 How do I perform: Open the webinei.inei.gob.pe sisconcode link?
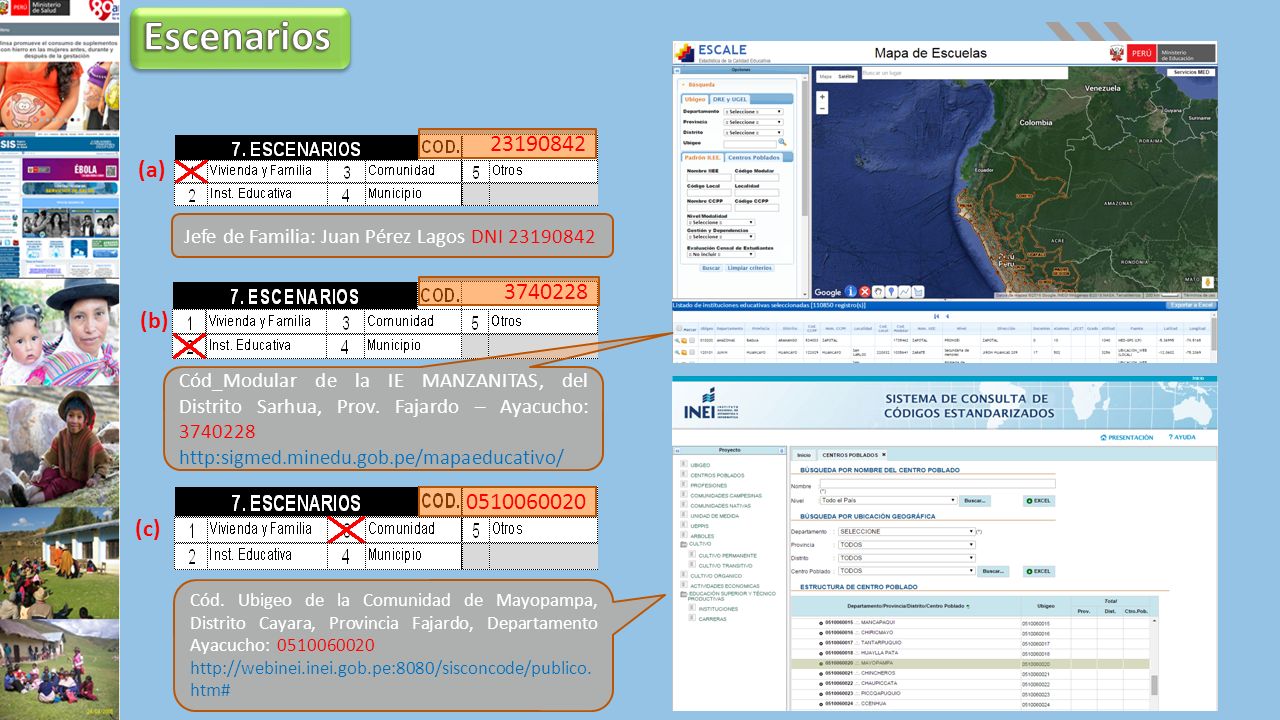click(x=390, y=678)
